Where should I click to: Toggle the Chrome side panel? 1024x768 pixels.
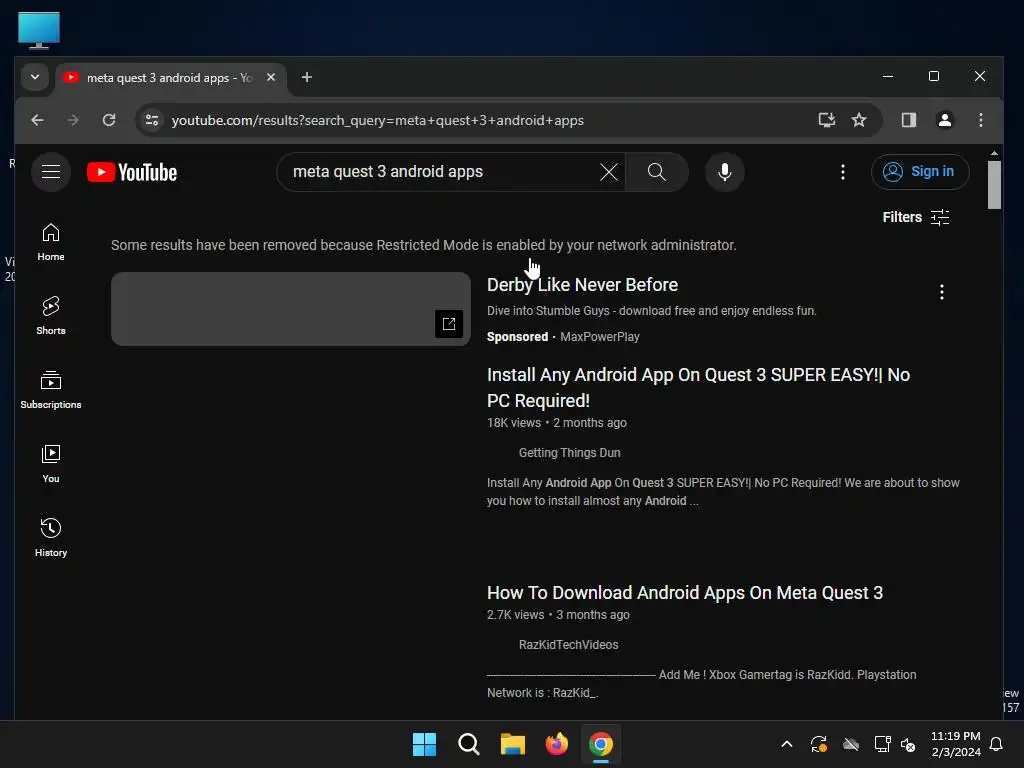coord(908,120)
